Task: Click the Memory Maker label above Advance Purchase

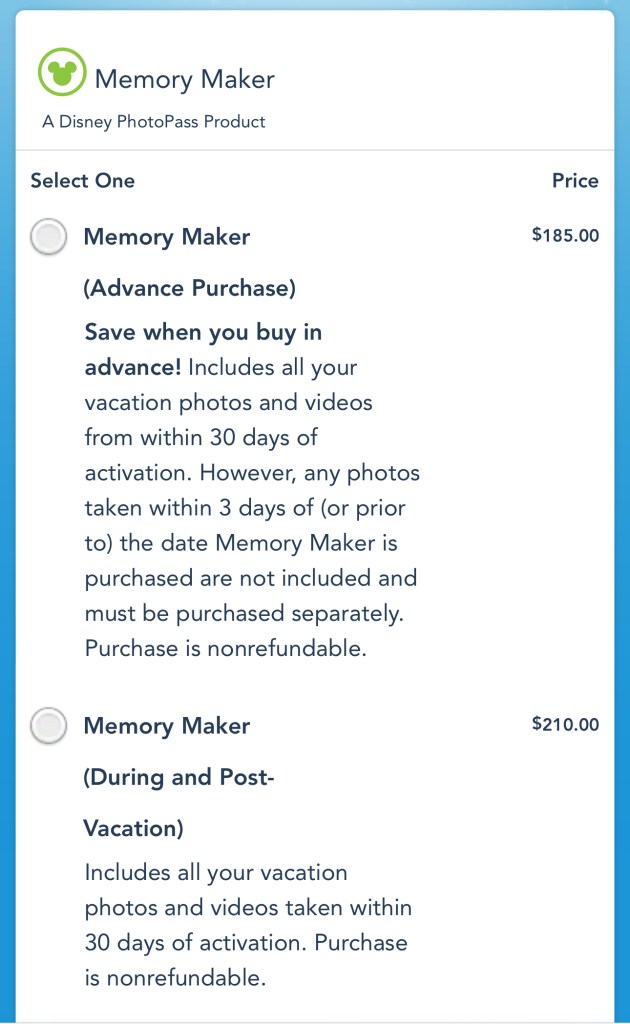Action: [167, 237]
